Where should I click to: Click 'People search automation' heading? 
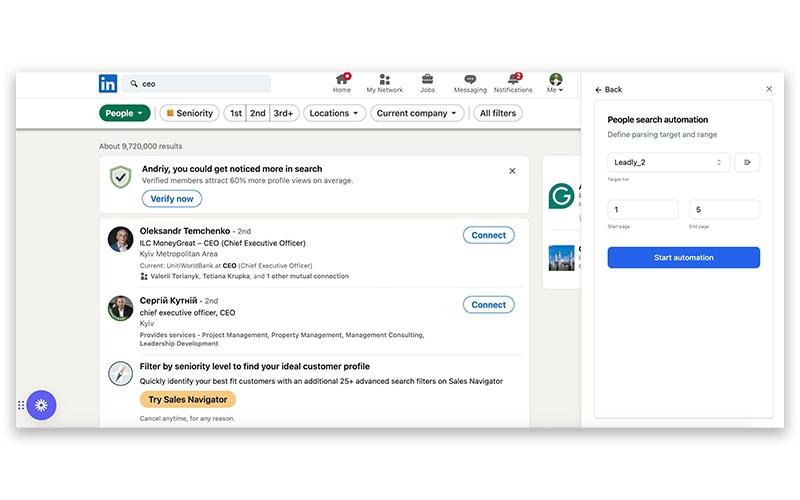point(658,119)
